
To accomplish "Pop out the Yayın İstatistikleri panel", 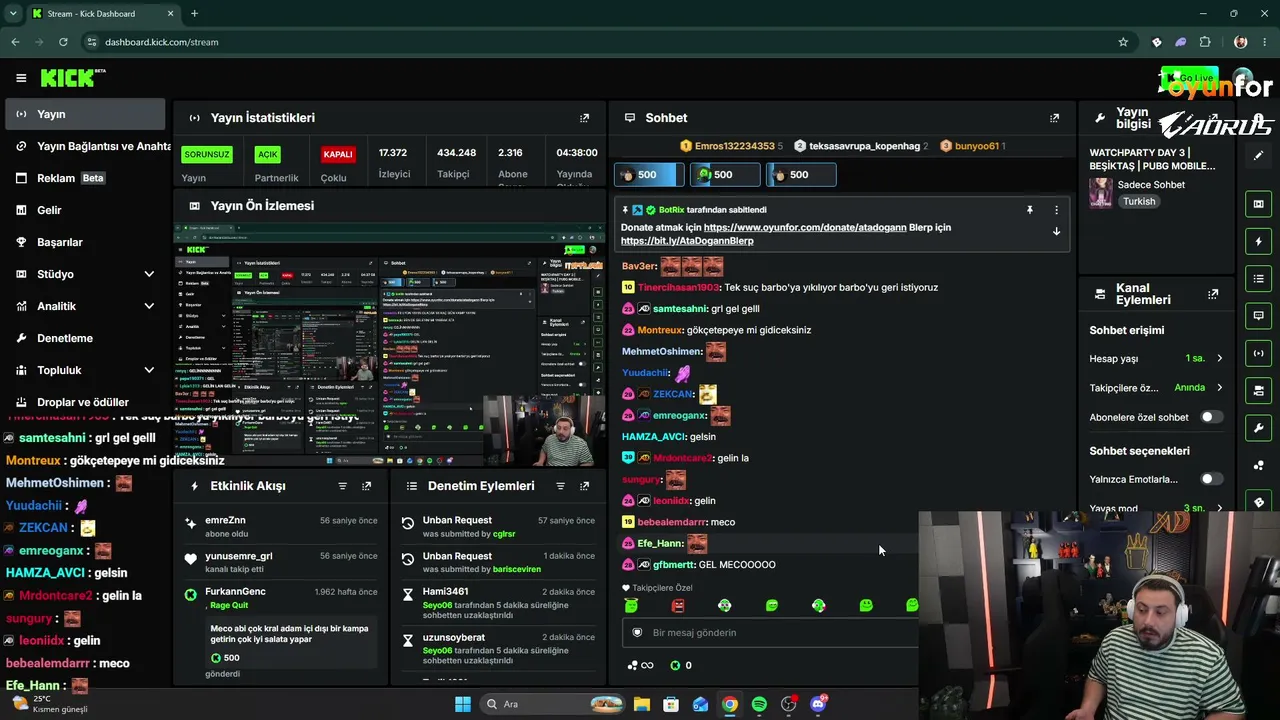I will [585, 118].
